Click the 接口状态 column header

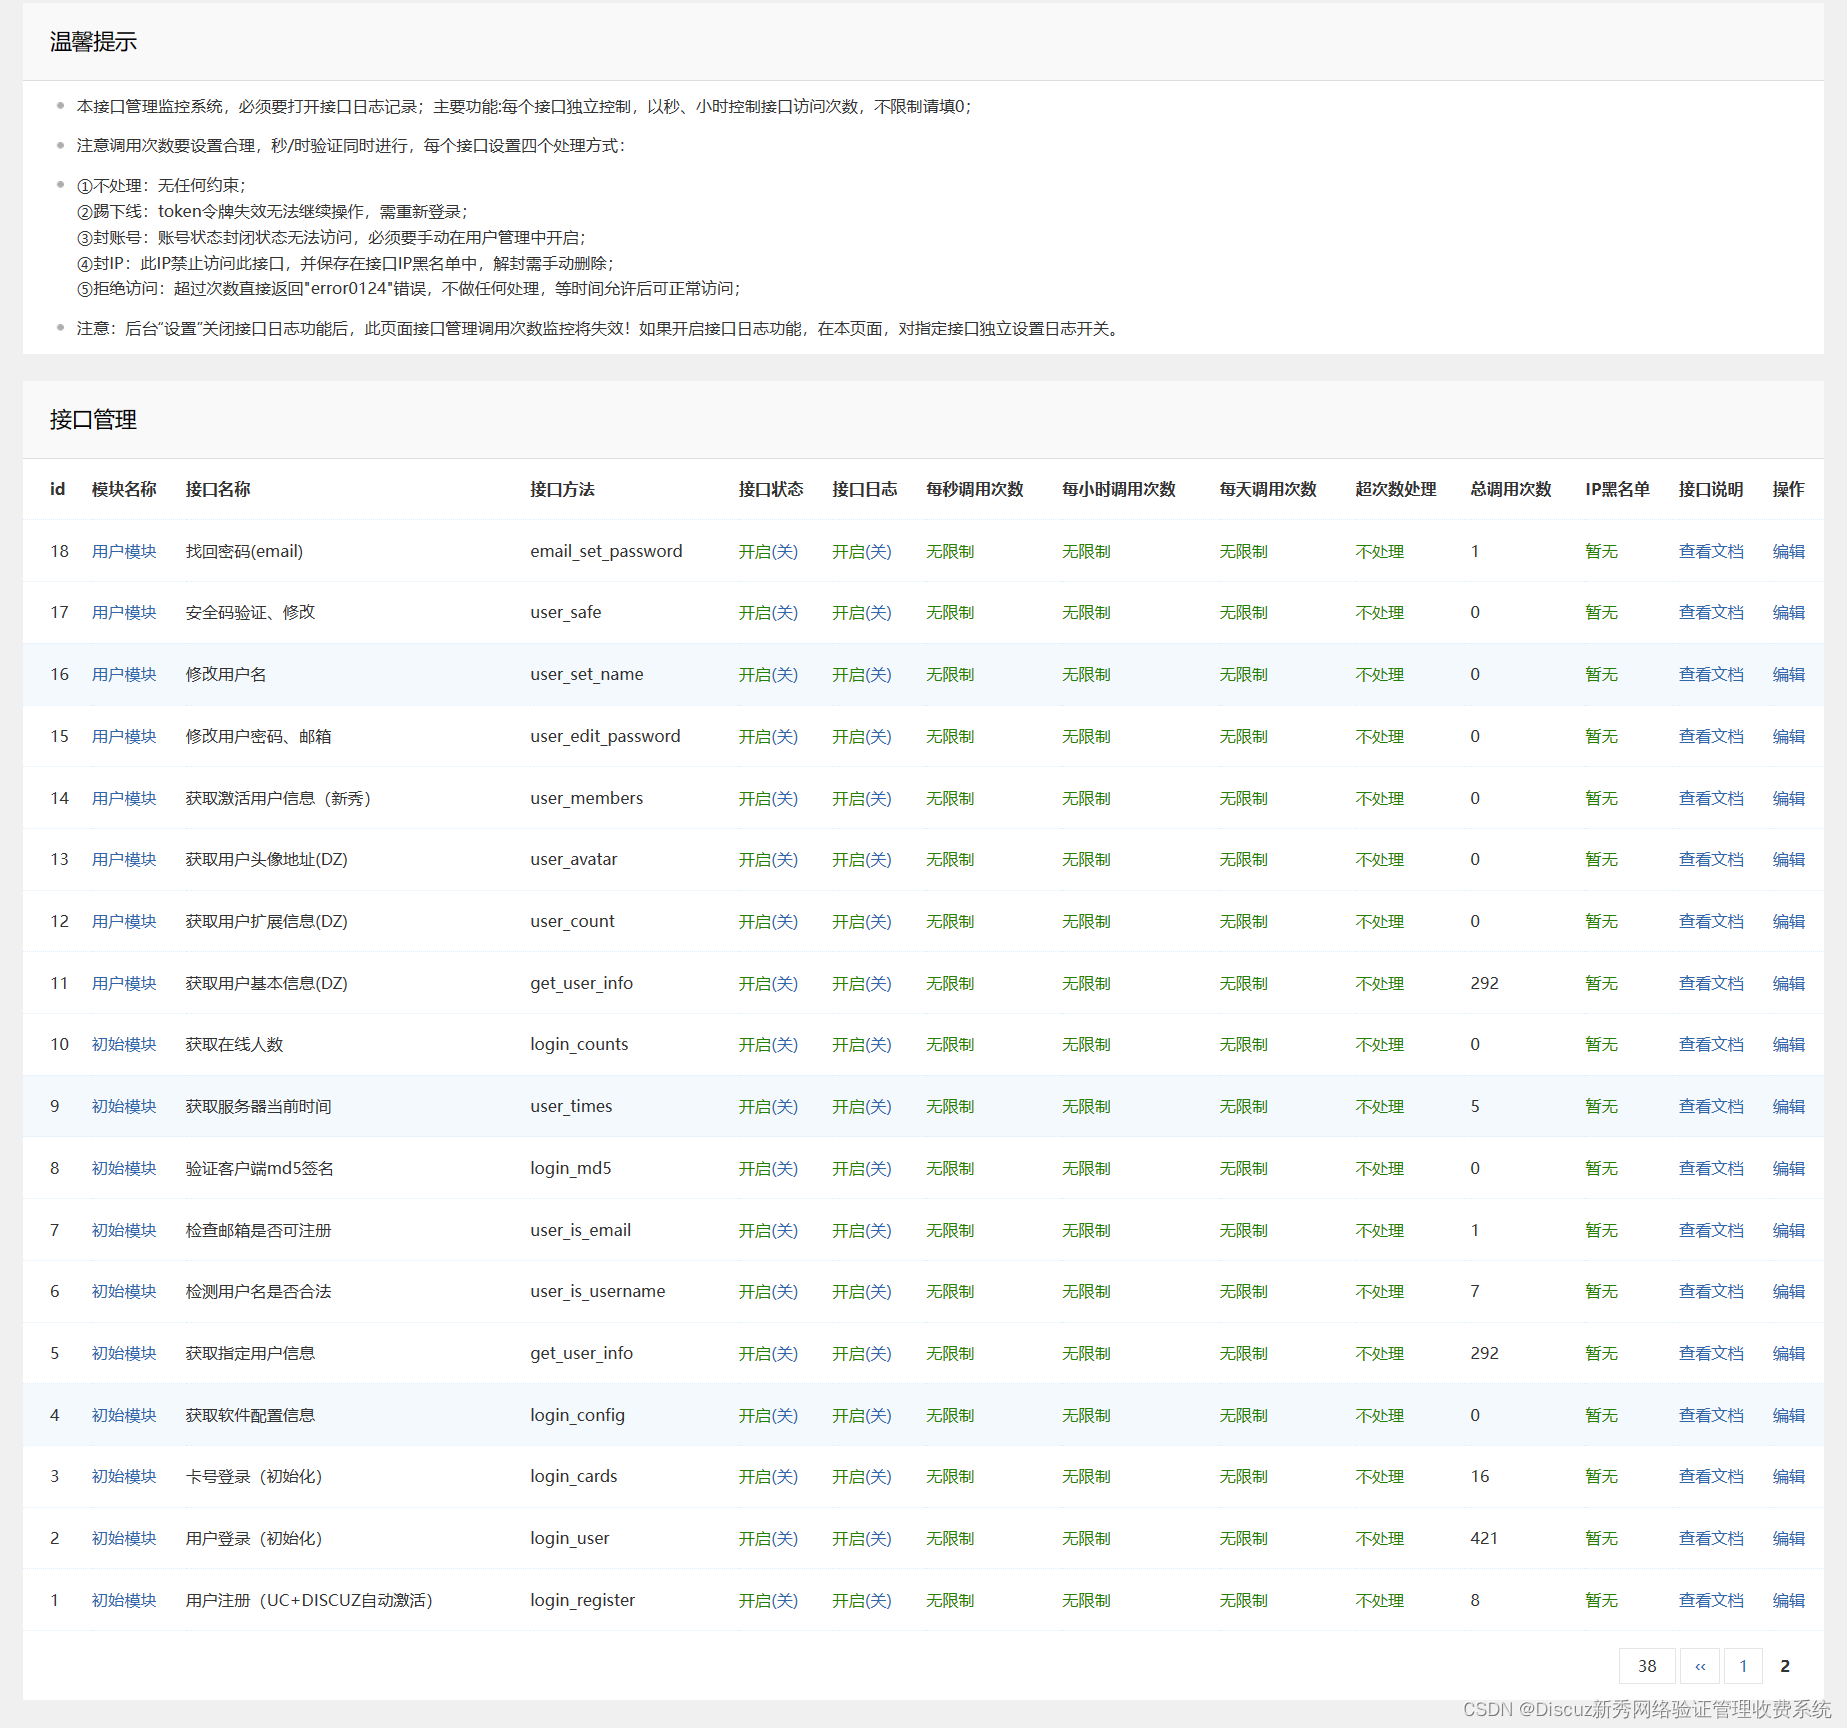770,489
